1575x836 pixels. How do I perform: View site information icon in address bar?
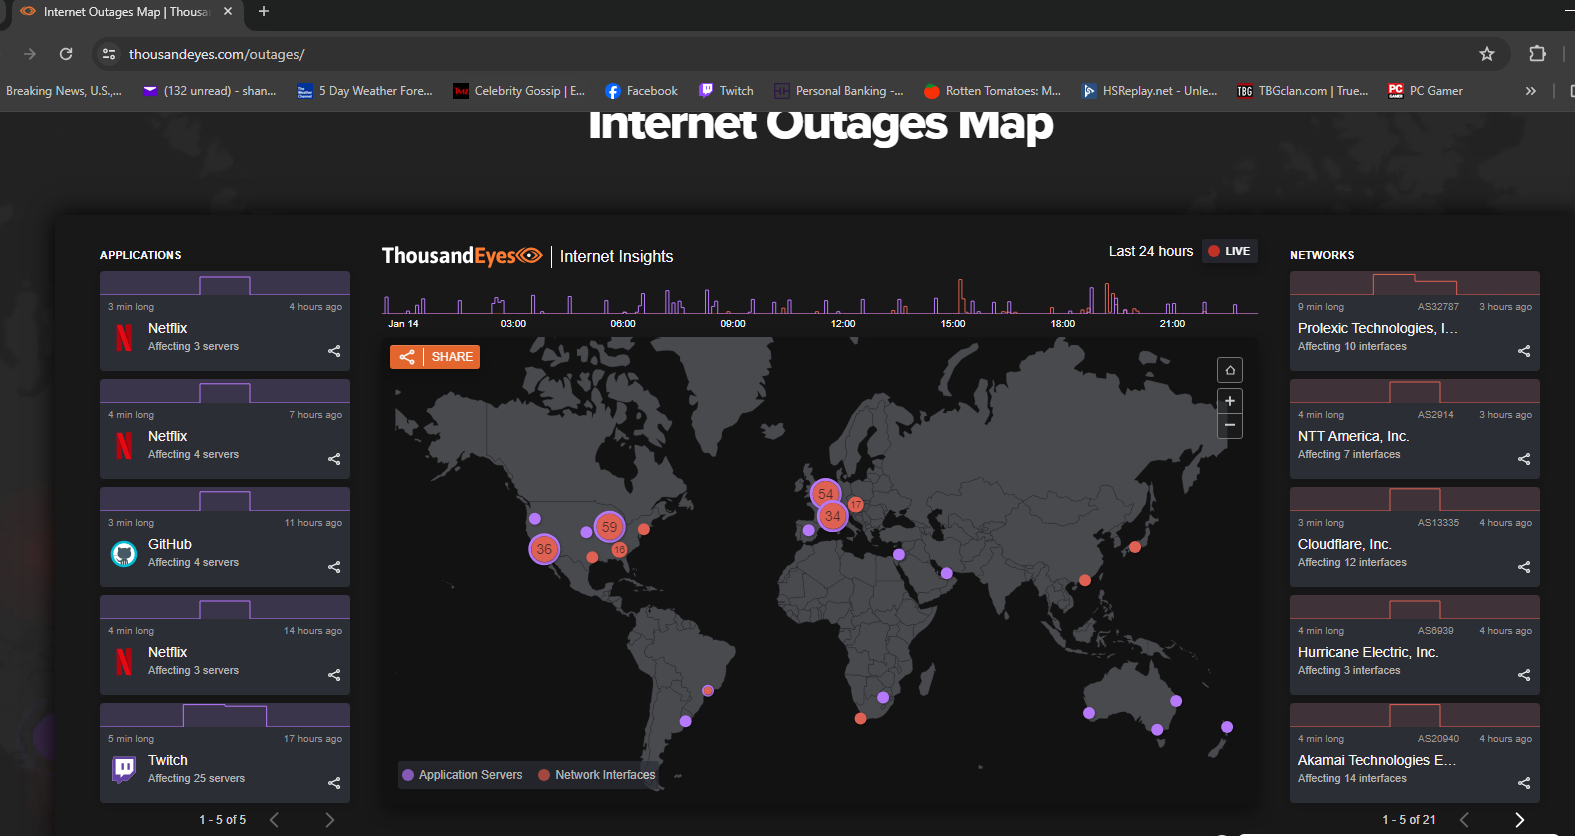(x=109, y=54)
